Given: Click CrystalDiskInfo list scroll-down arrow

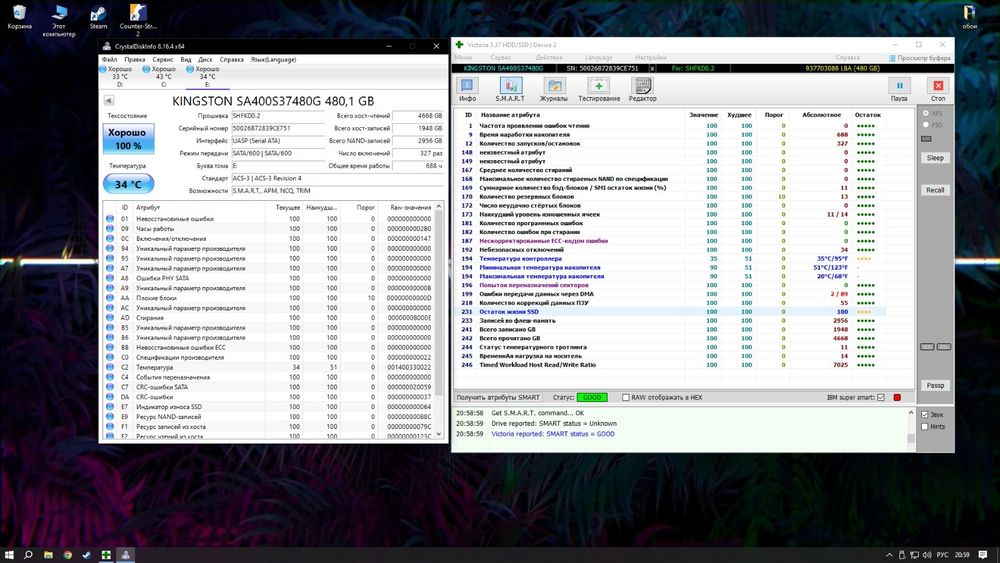Looking at the screenshot, I should pyautogui.click(x=439, y=434).
